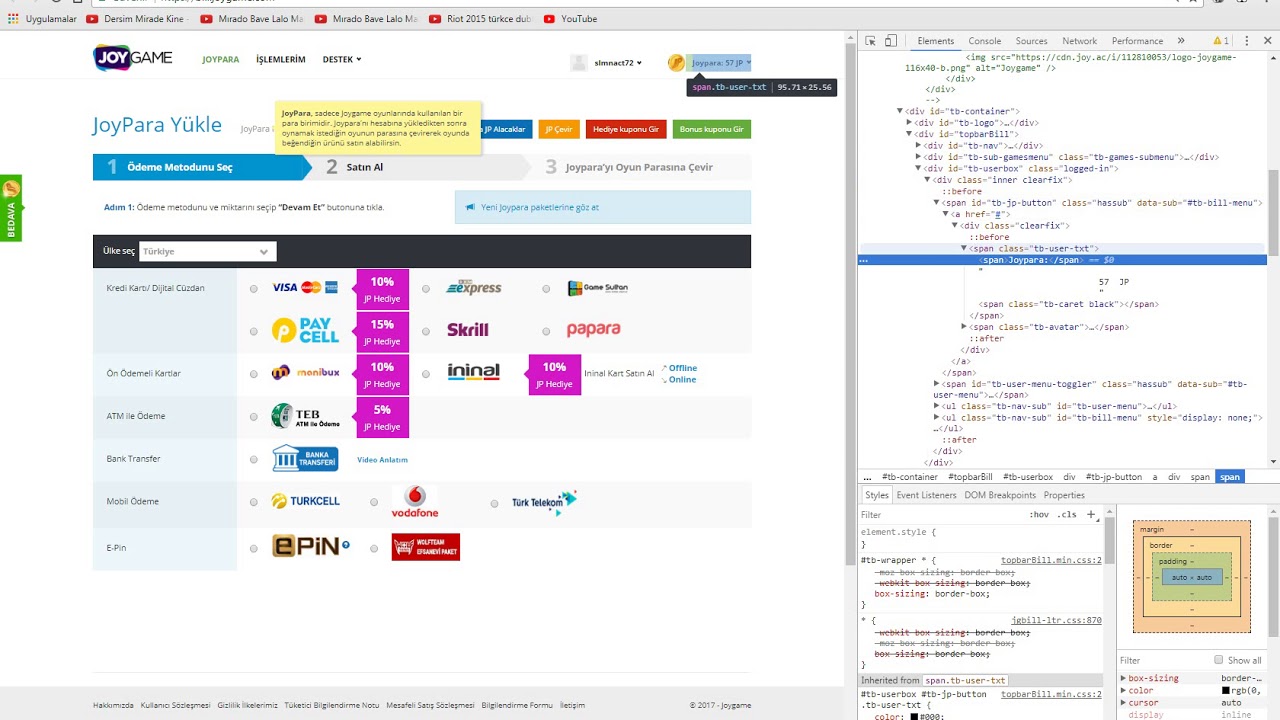Click the Visa Mastercard Amex logo

pos(305,288)
